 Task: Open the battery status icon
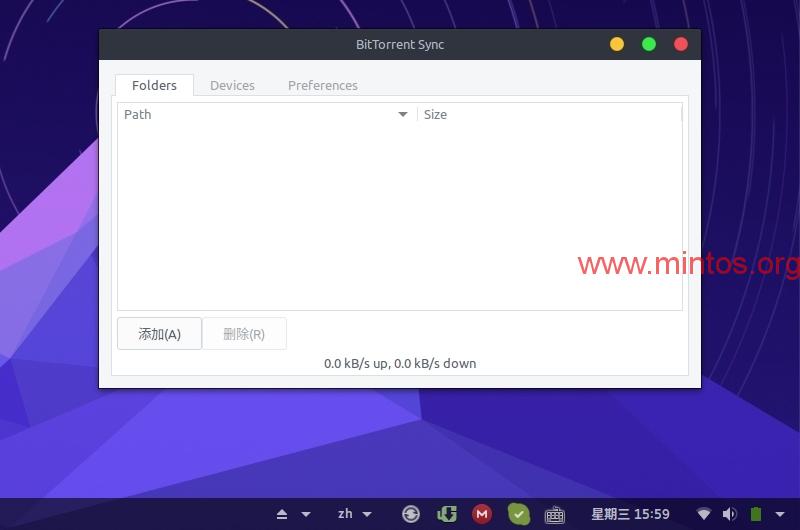756,514
